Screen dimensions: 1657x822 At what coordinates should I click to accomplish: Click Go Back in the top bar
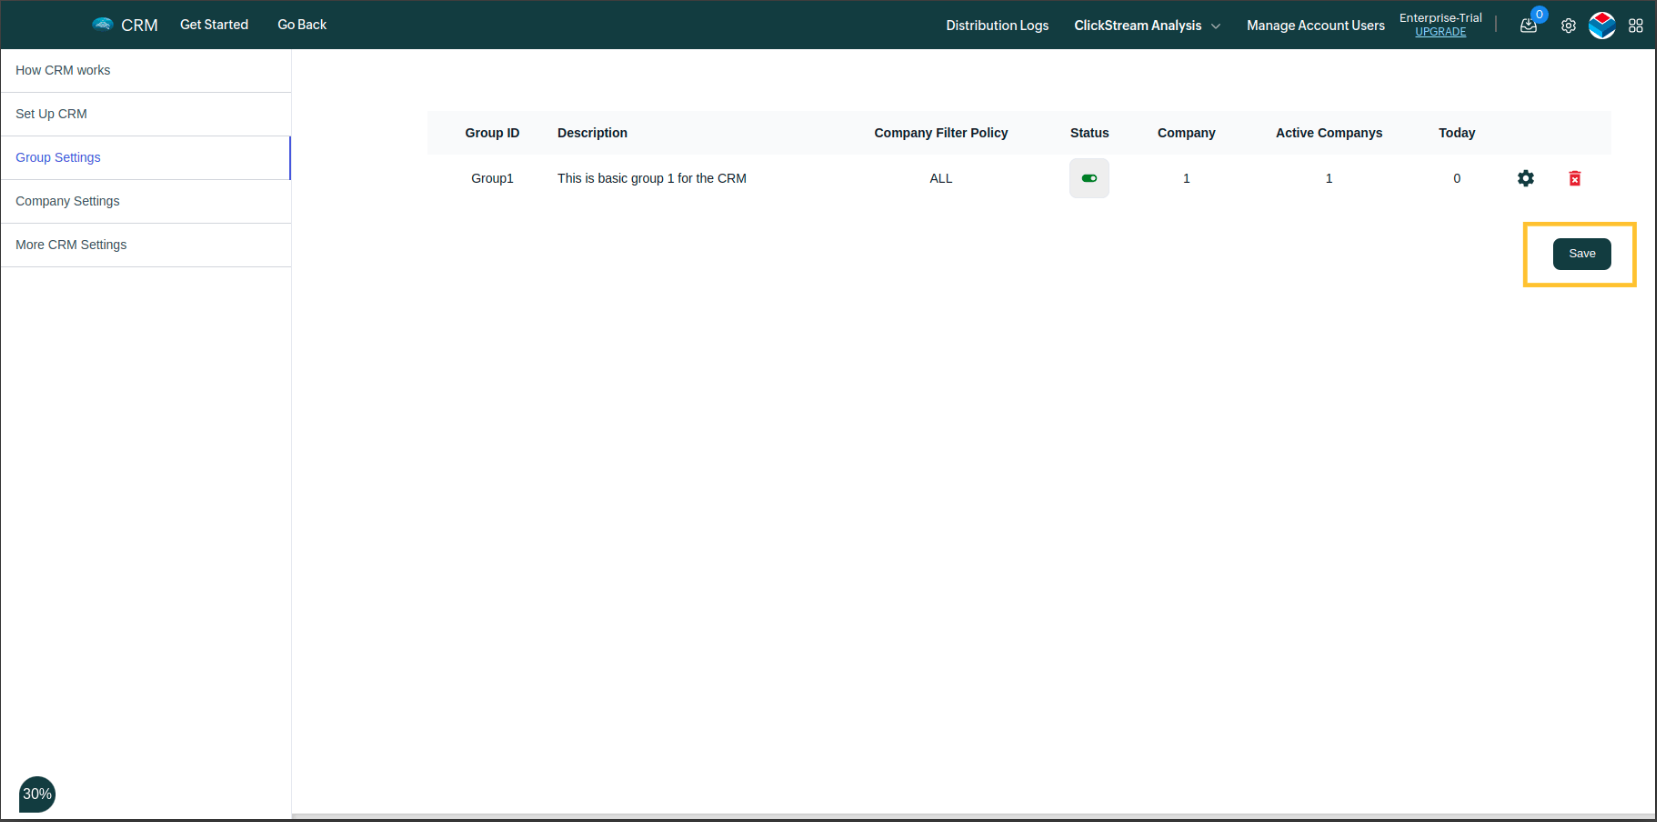(302, 24)
